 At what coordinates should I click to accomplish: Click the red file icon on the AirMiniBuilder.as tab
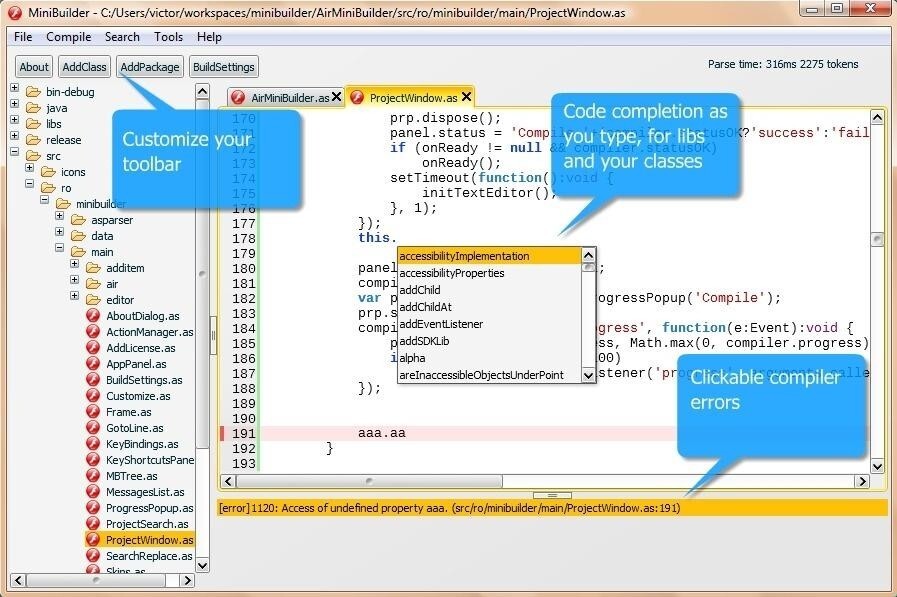[x=240, y=97]
